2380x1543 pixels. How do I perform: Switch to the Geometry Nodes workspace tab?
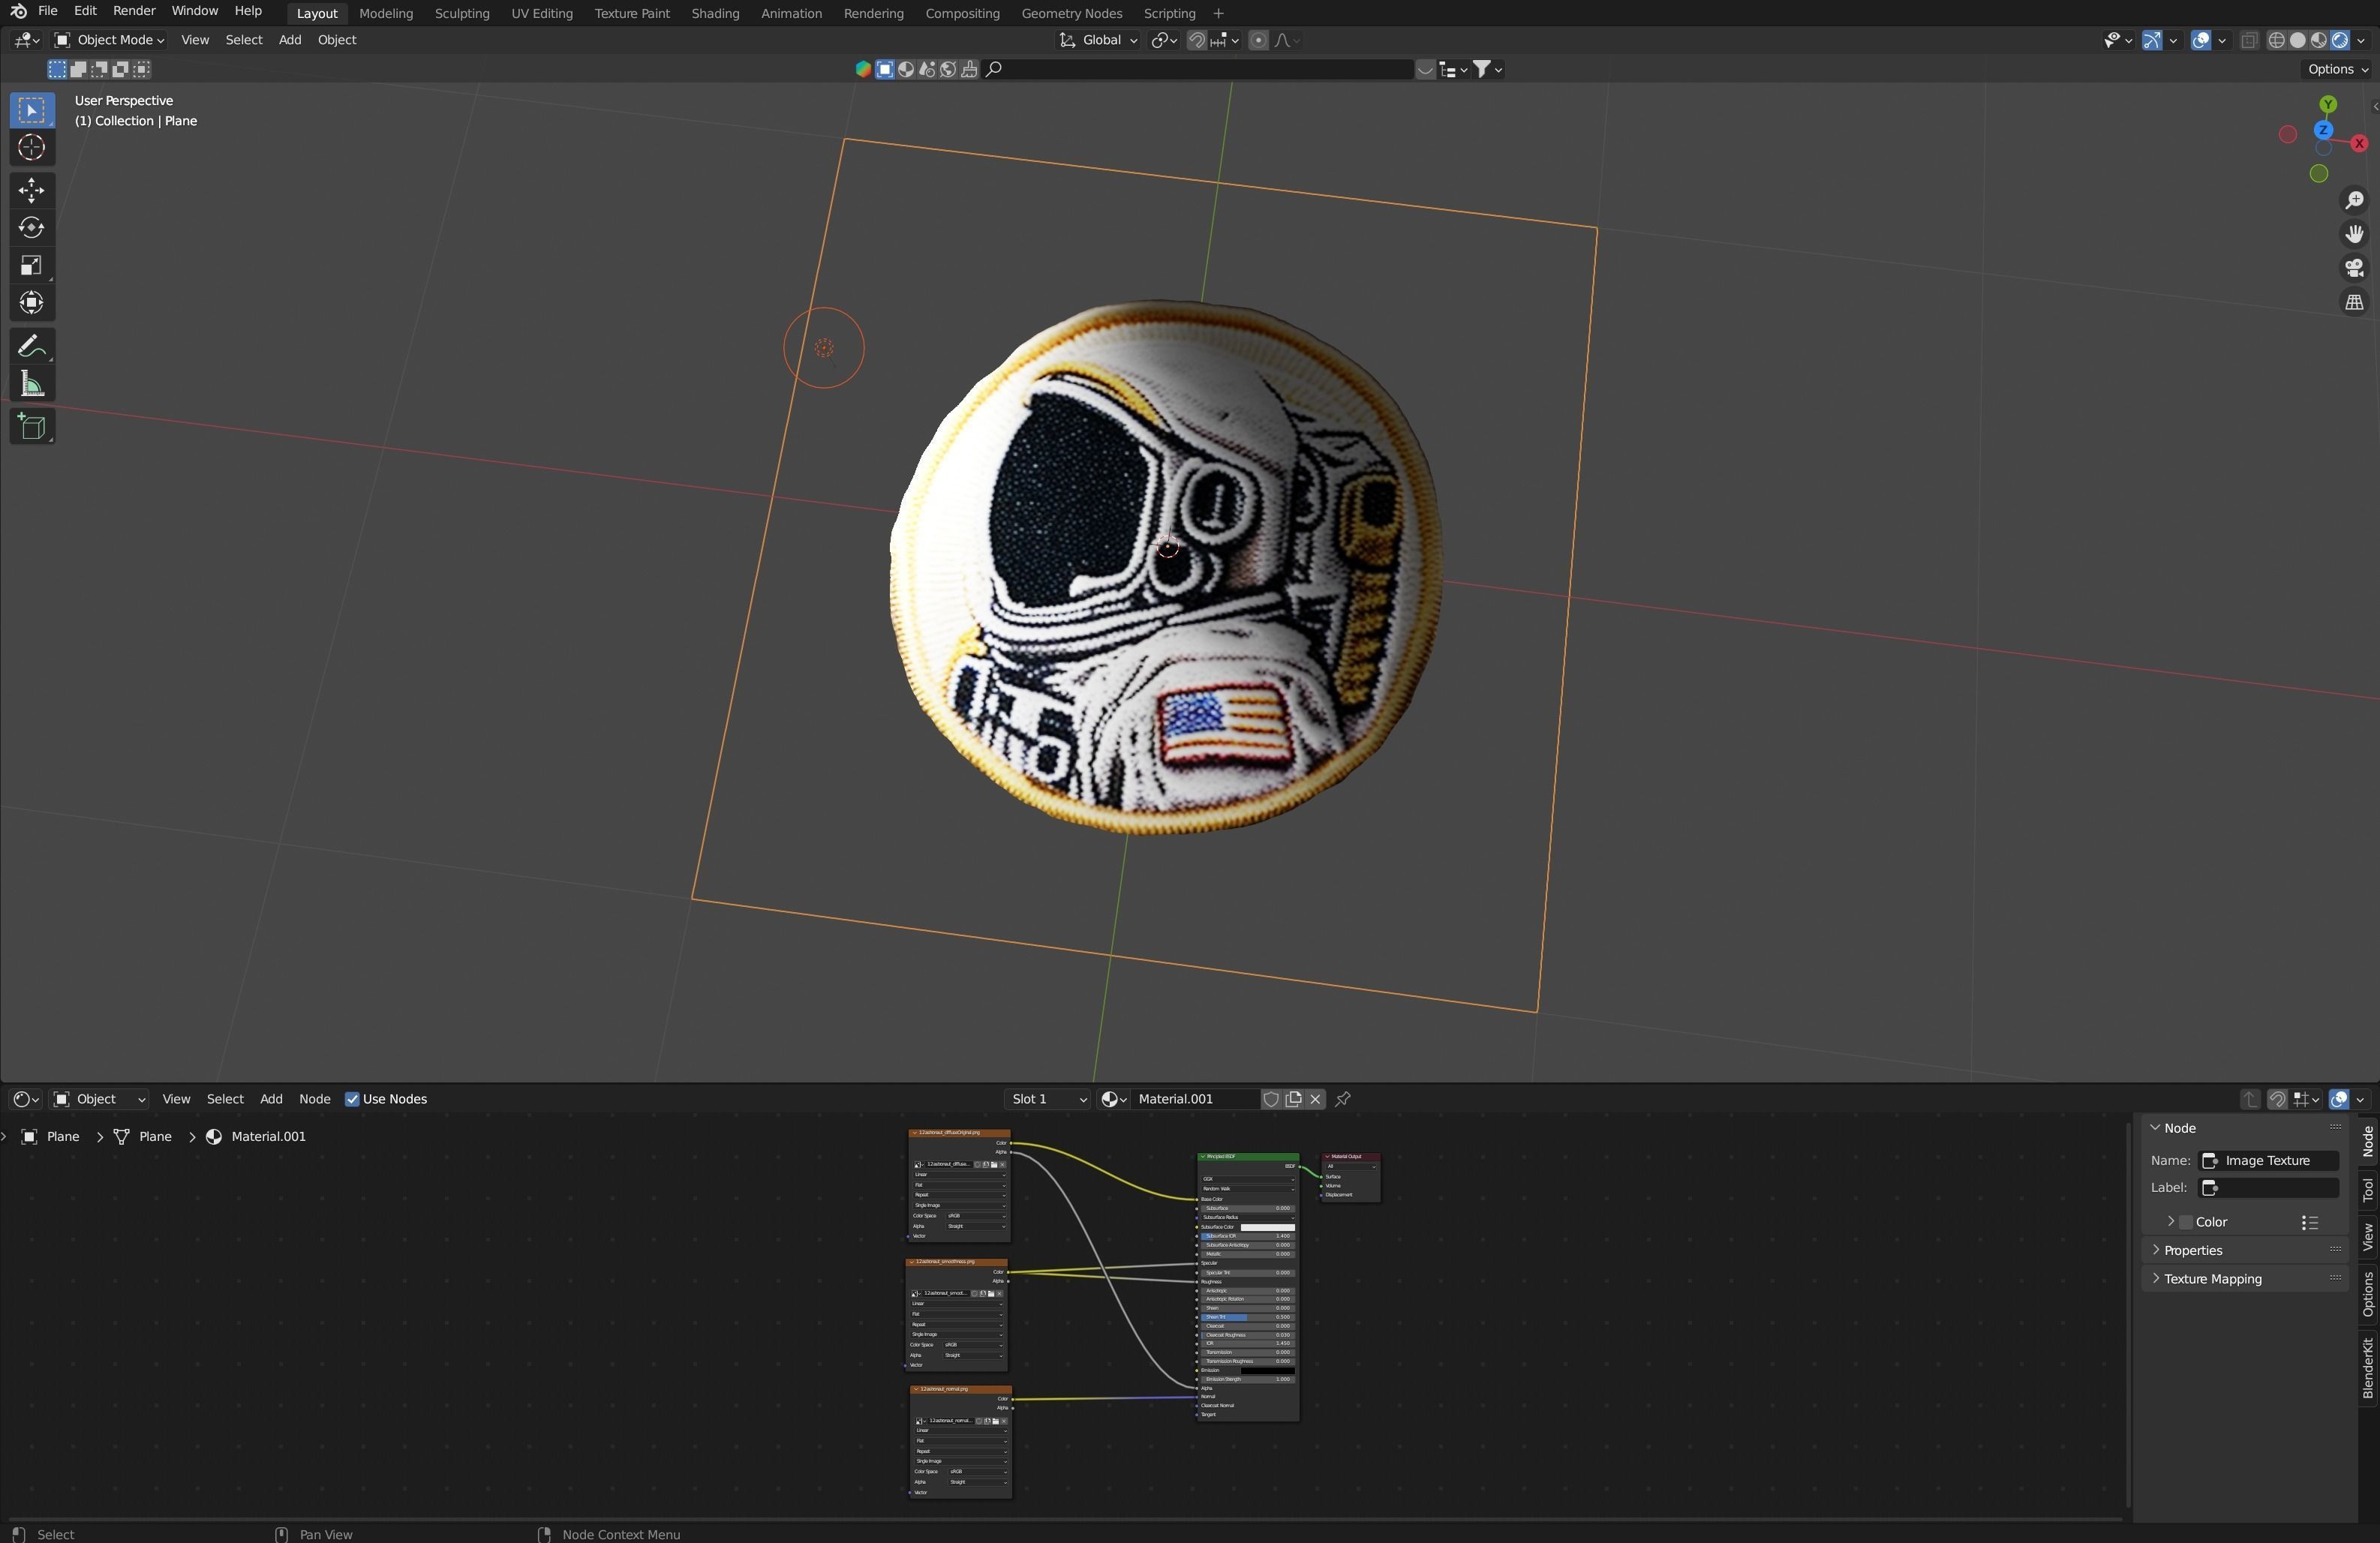1071,13
